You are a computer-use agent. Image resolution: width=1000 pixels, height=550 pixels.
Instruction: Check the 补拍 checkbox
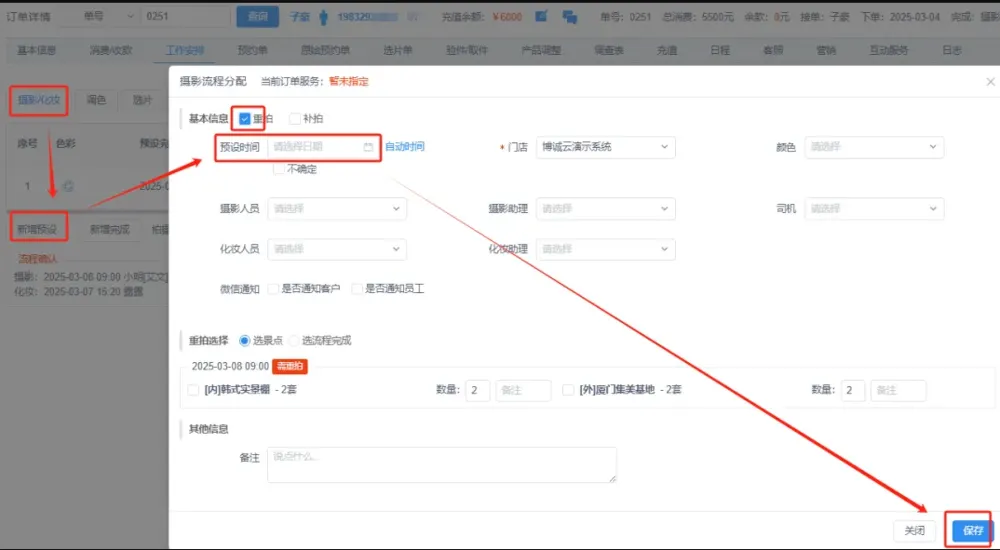[x=294, y=118]
